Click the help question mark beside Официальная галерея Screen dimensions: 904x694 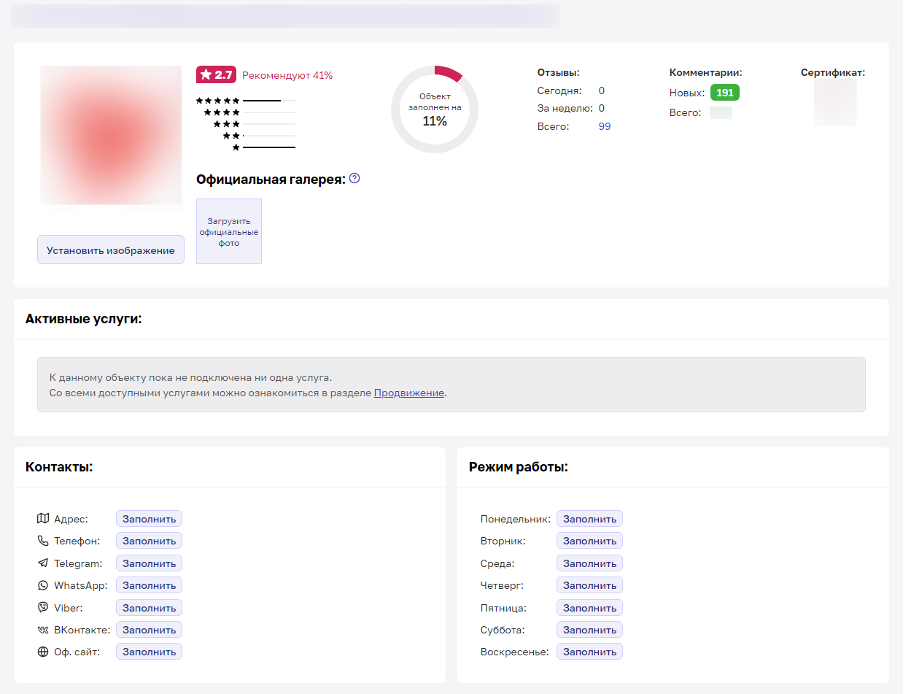[x=355, y=179]
